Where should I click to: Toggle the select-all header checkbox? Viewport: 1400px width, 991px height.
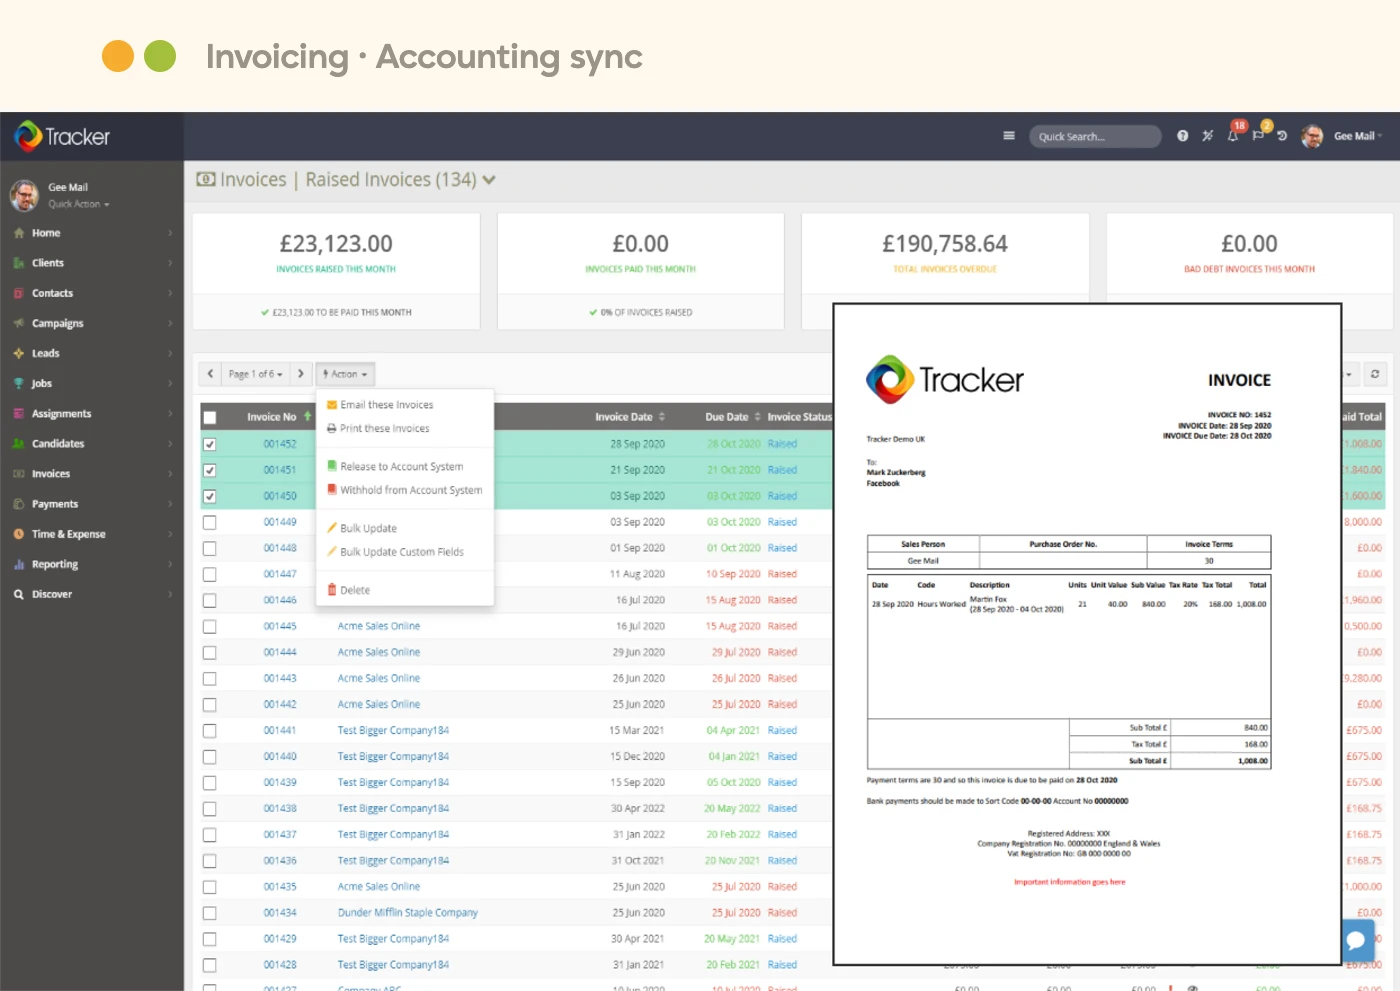point(210,418)
